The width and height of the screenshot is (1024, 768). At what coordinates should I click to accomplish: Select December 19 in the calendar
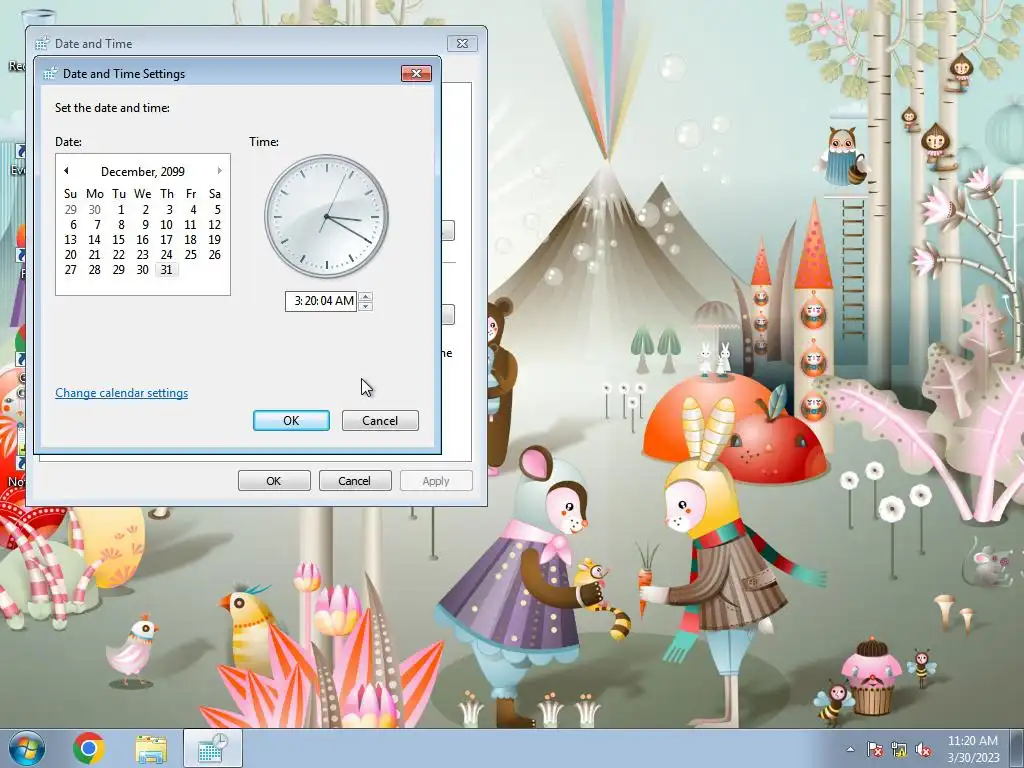(214, 240)
